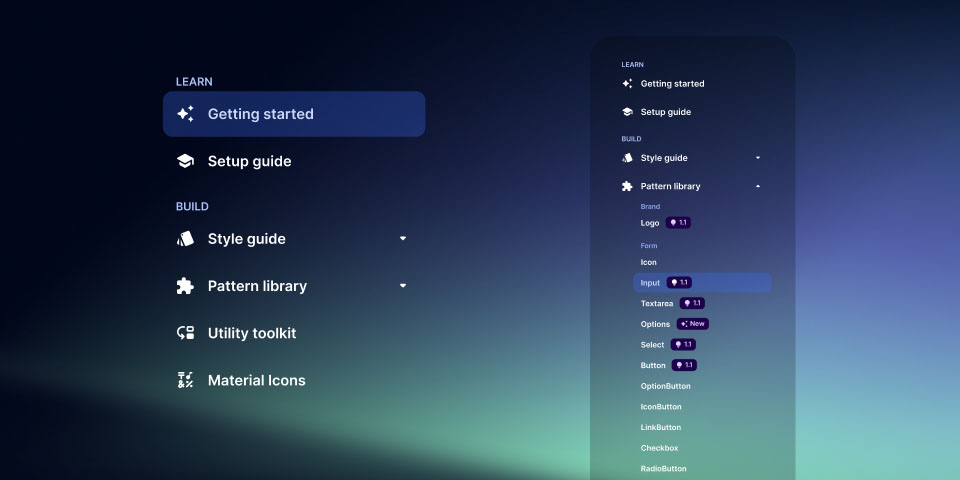Image resolution: width=960 pixels, height=480 pixels.
Task: Expand Pattern library arrow in large menu
Action: coord(403,285)
